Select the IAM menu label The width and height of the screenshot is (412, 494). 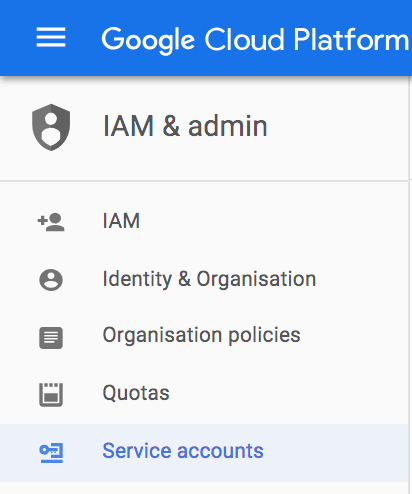coord(121,221)
